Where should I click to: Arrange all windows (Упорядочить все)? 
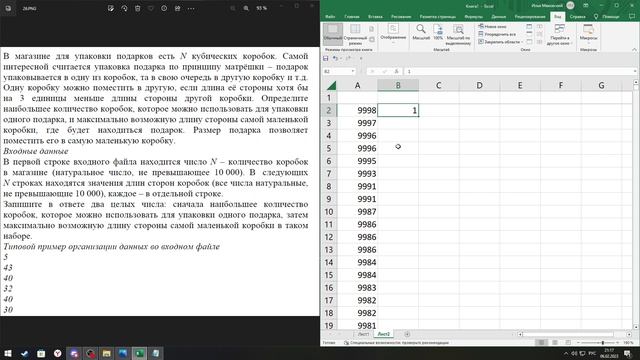click(497, 34)
